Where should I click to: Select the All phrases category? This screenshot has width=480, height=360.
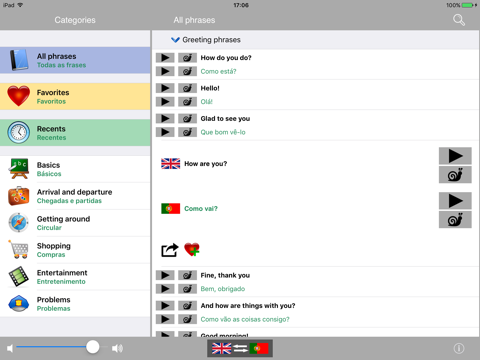pos(75,60)
